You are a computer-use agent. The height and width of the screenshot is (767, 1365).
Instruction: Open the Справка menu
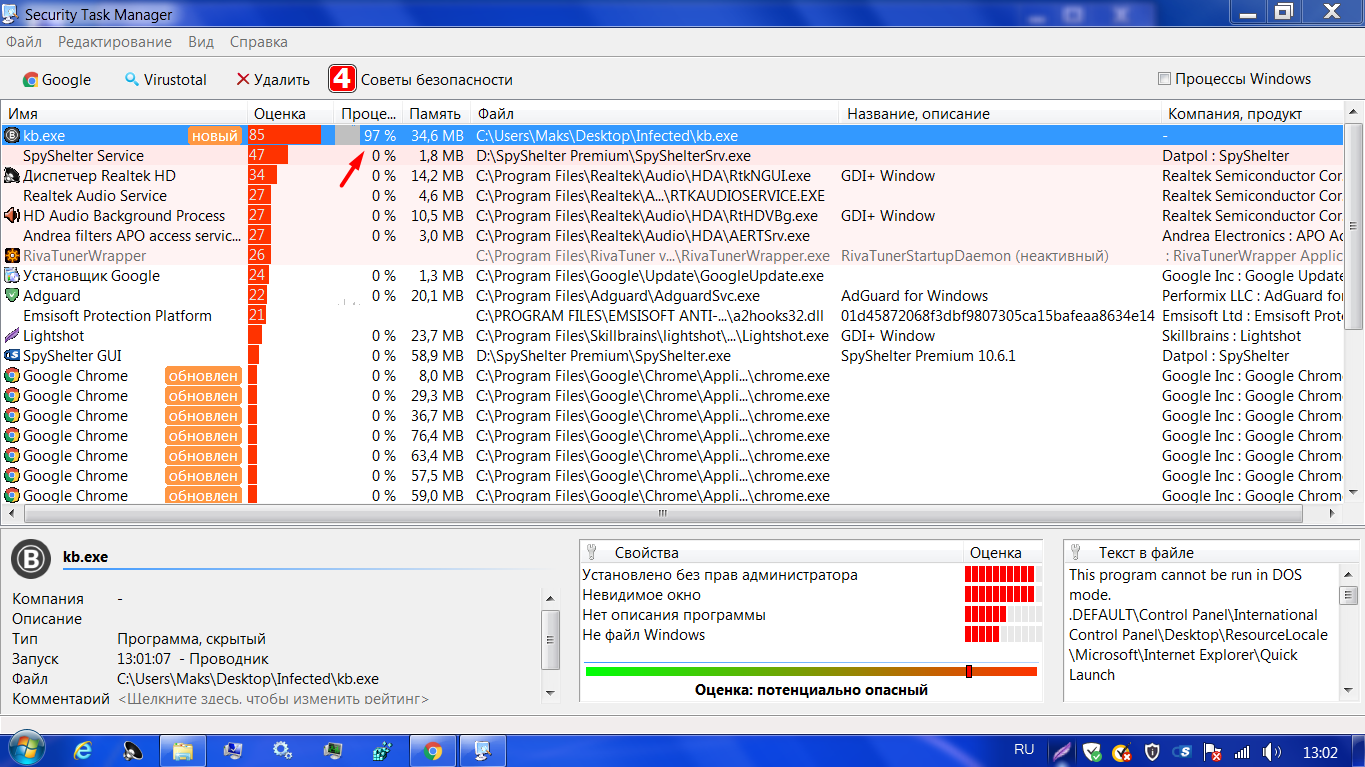pos(259,42)
